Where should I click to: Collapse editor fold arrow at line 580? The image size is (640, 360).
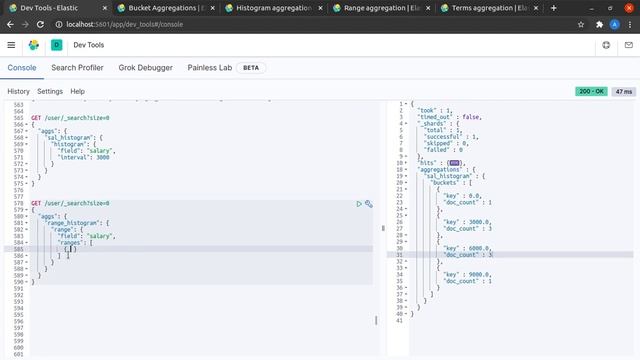(27, 216)
